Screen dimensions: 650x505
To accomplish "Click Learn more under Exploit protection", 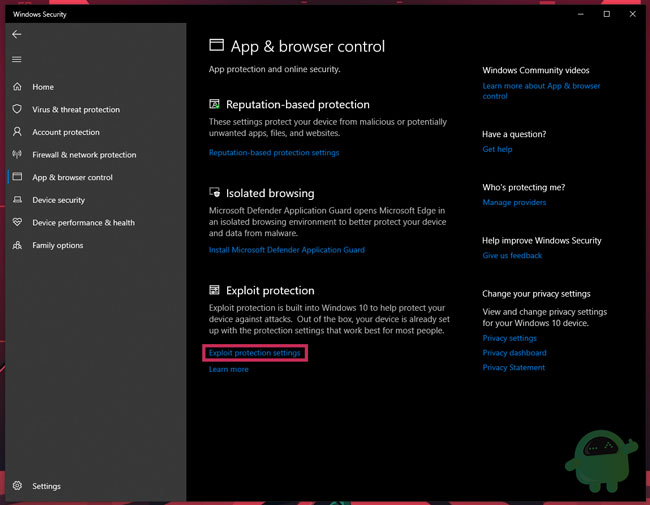I will (x=229, y=369).
